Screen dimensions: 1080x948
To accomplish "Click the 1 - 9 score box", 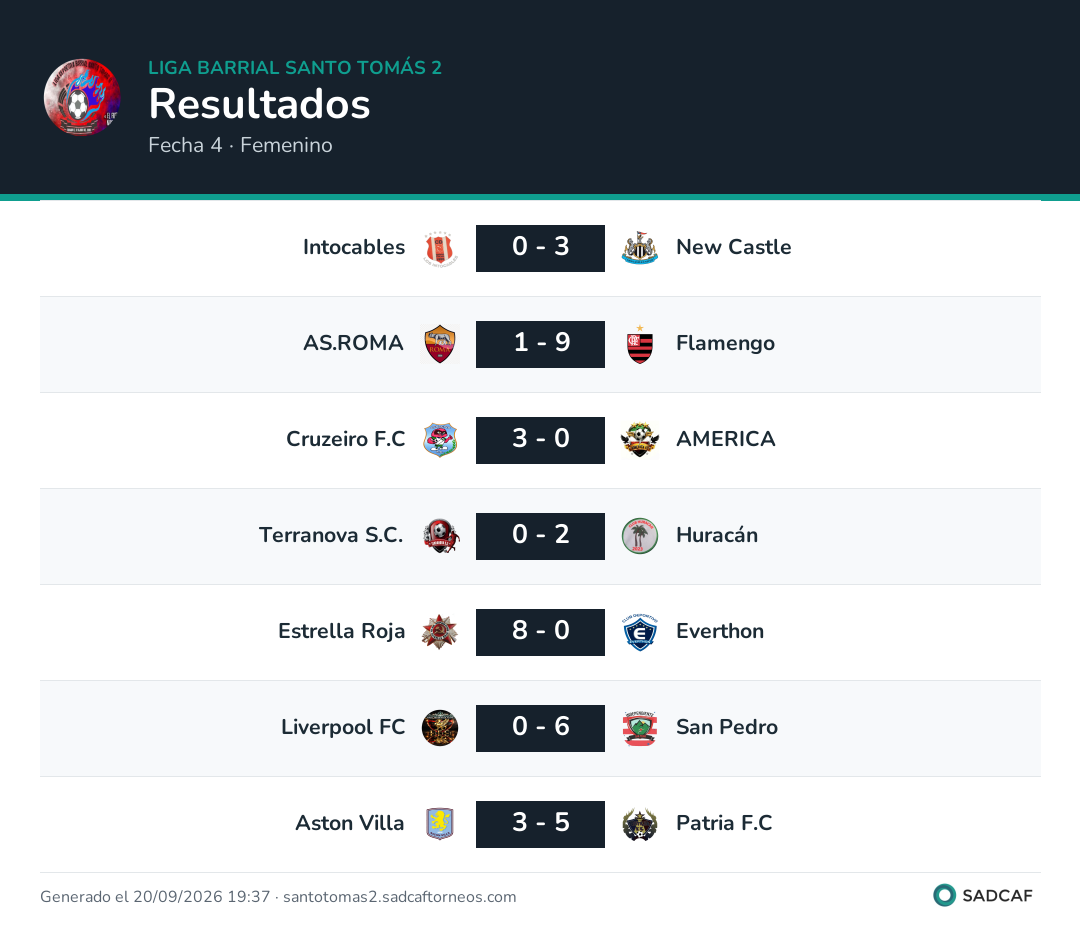I will point(541,344).
